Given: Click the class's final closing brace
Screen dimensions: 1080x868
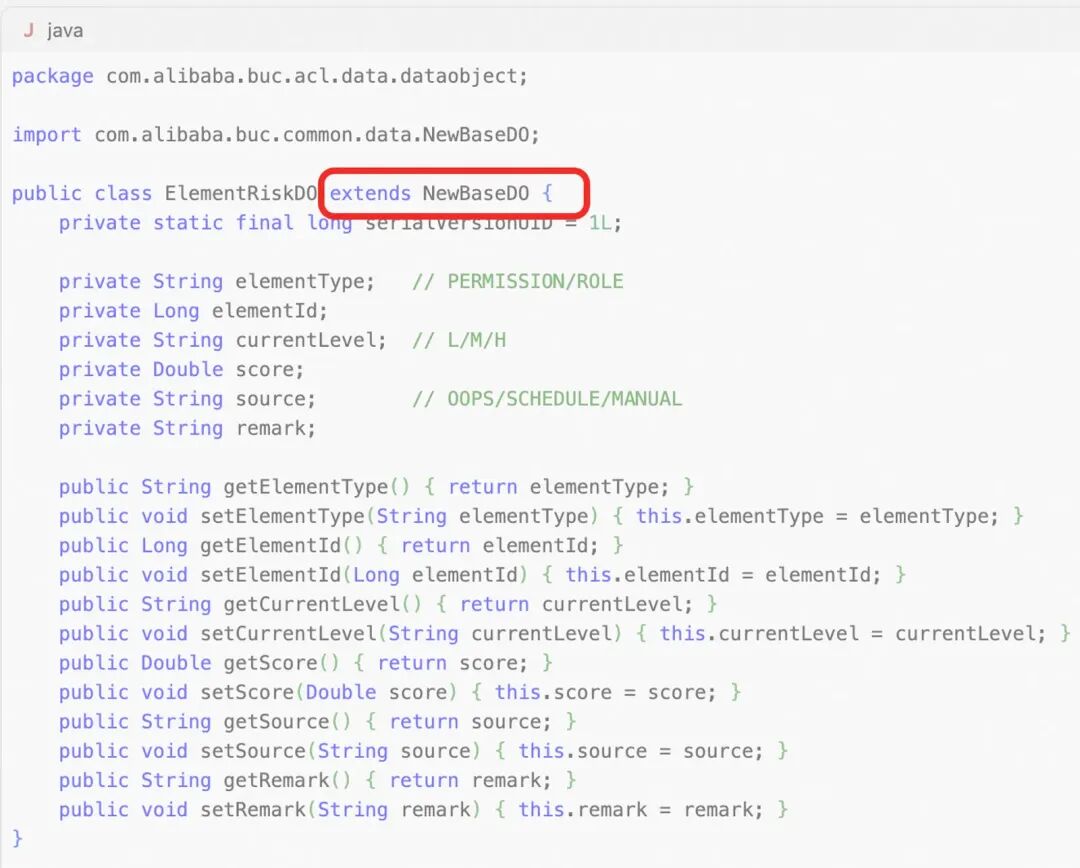Looking at the screenshot, I should point(17,838).
